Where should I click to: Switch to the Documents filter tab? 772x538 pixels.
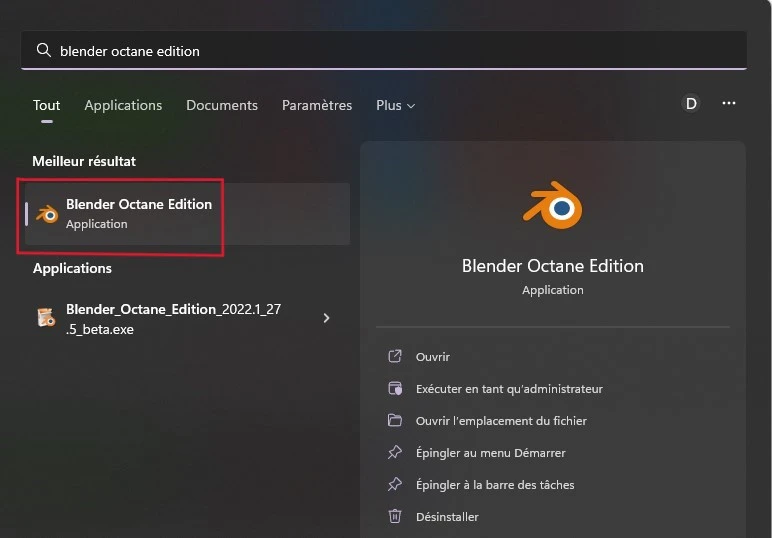click(222, 105)
